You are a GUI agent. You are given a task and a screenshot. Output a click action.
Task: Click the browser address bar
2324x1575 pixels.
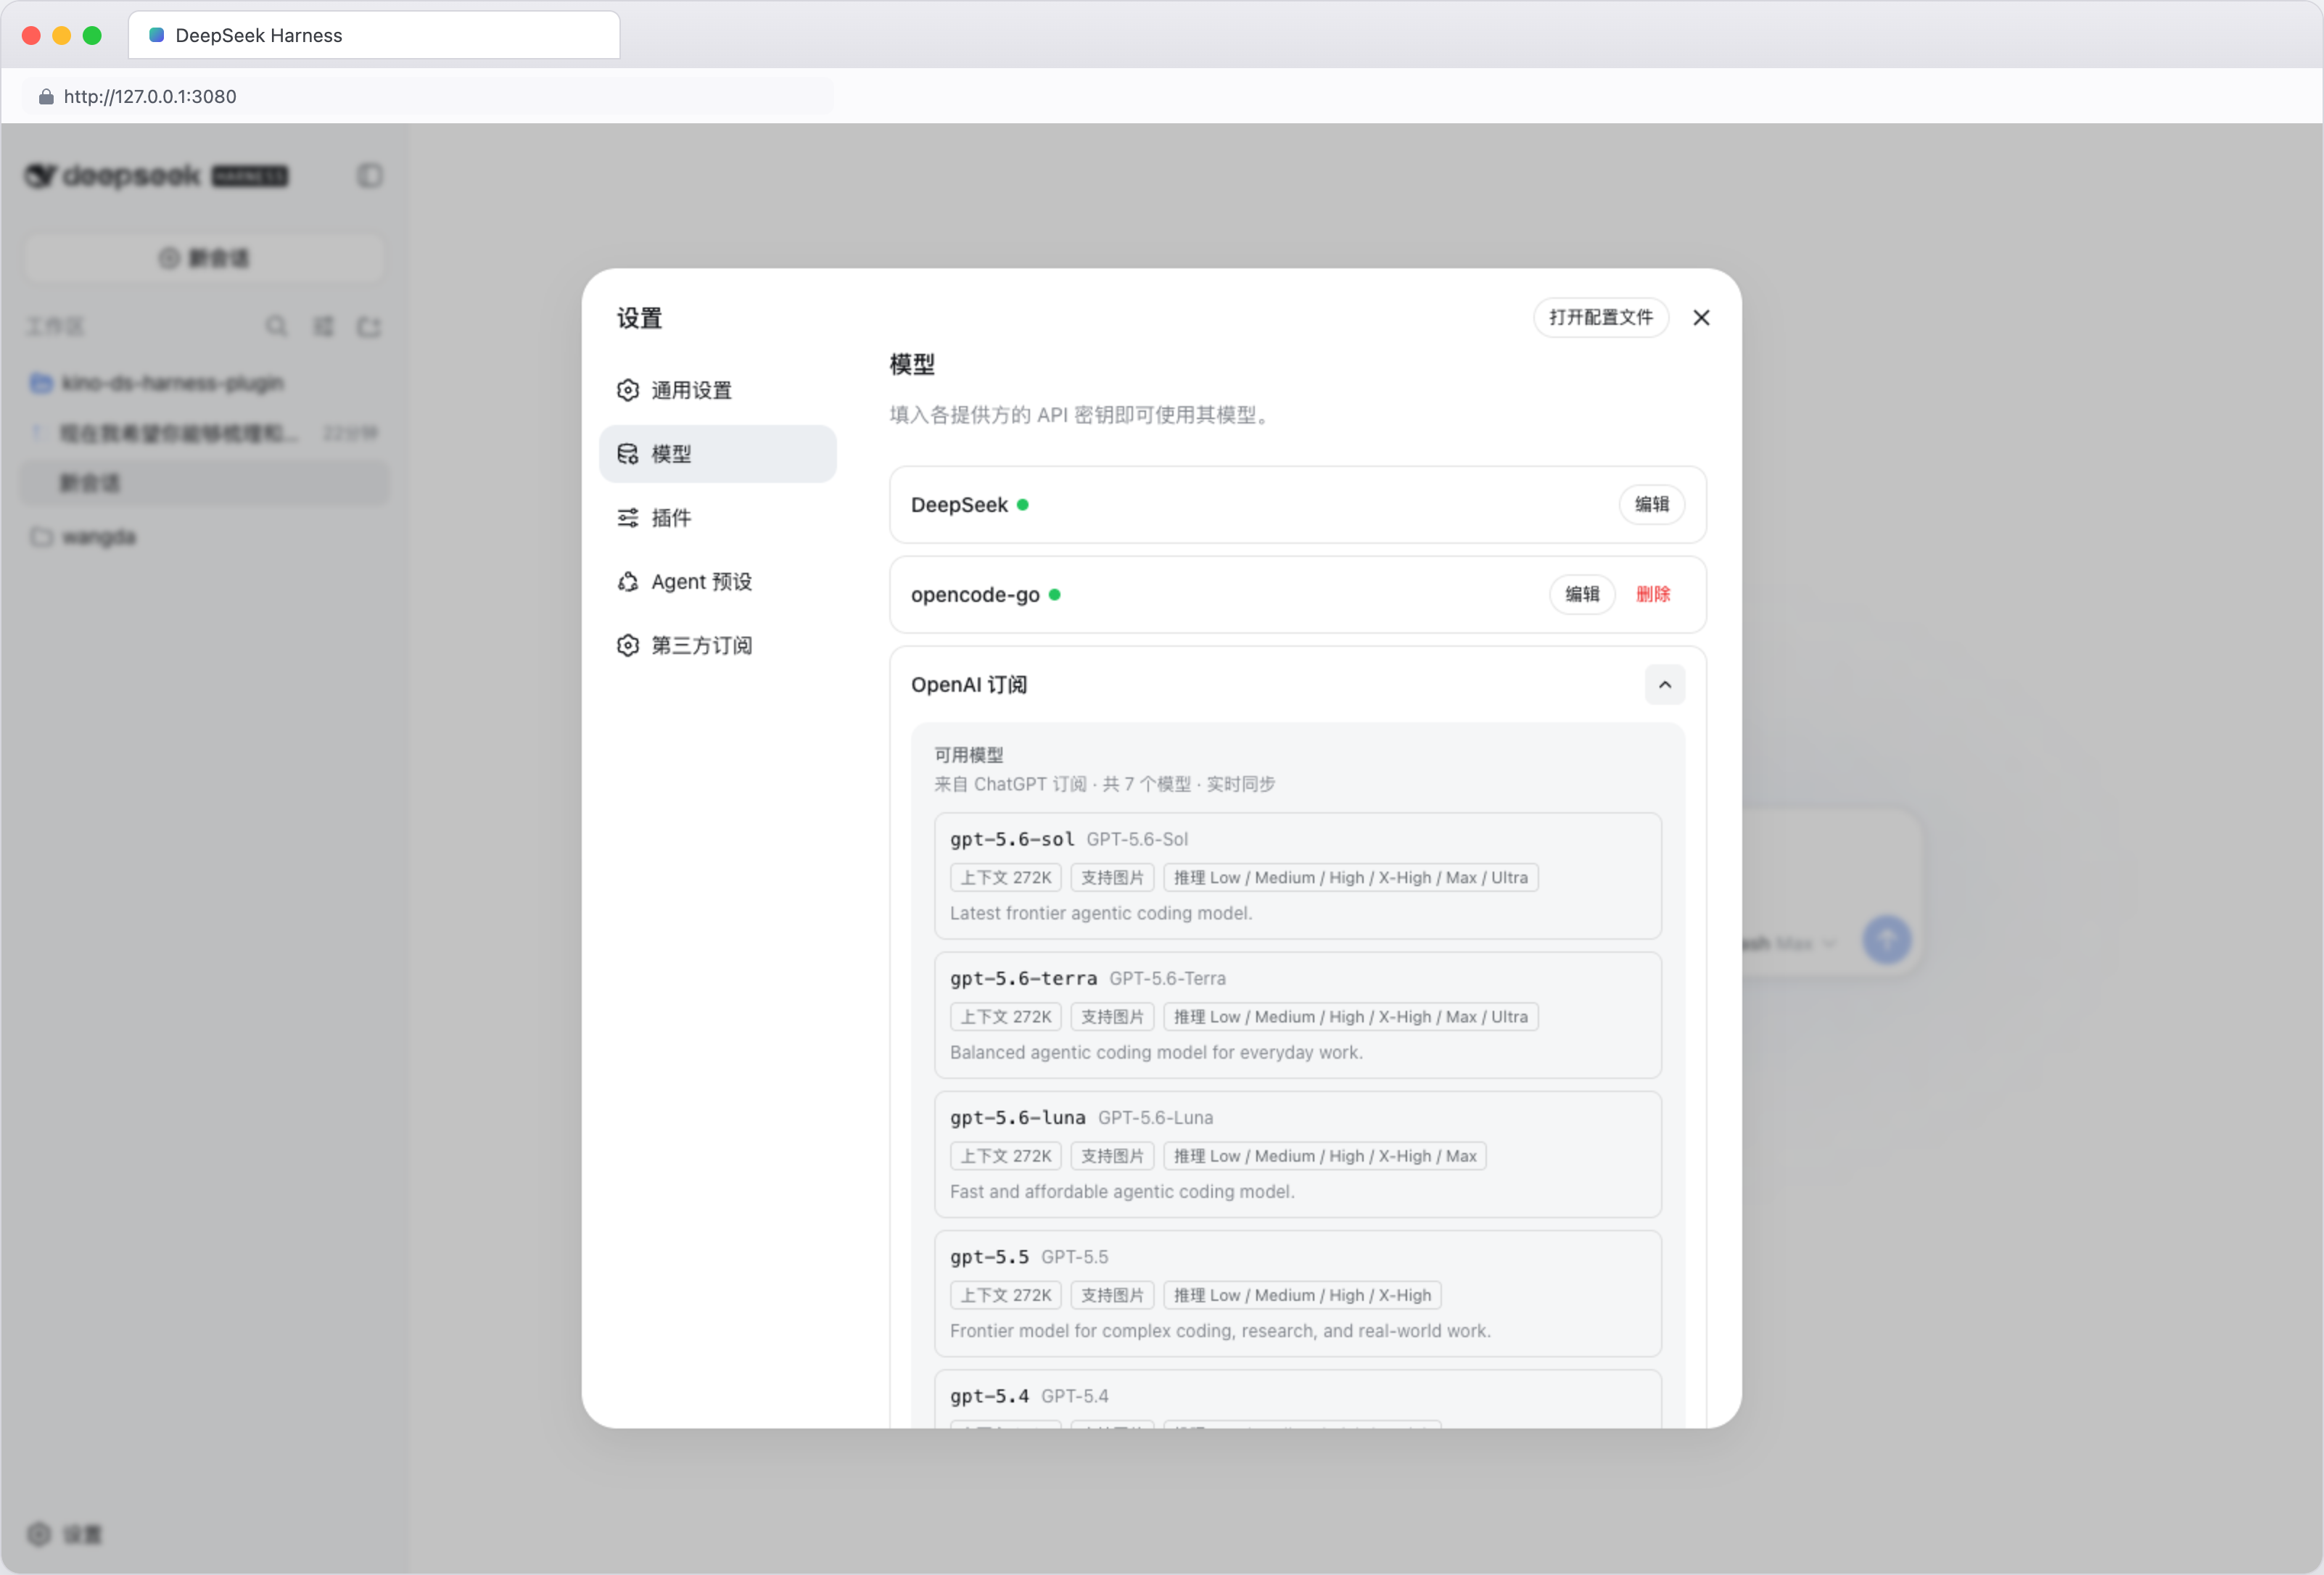coord(428,96)
